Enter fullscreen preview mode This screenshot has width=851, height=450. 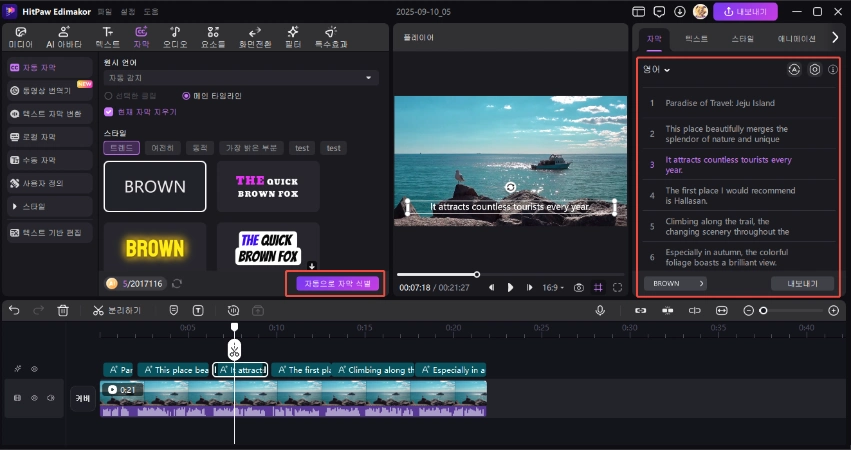[617, 287]
